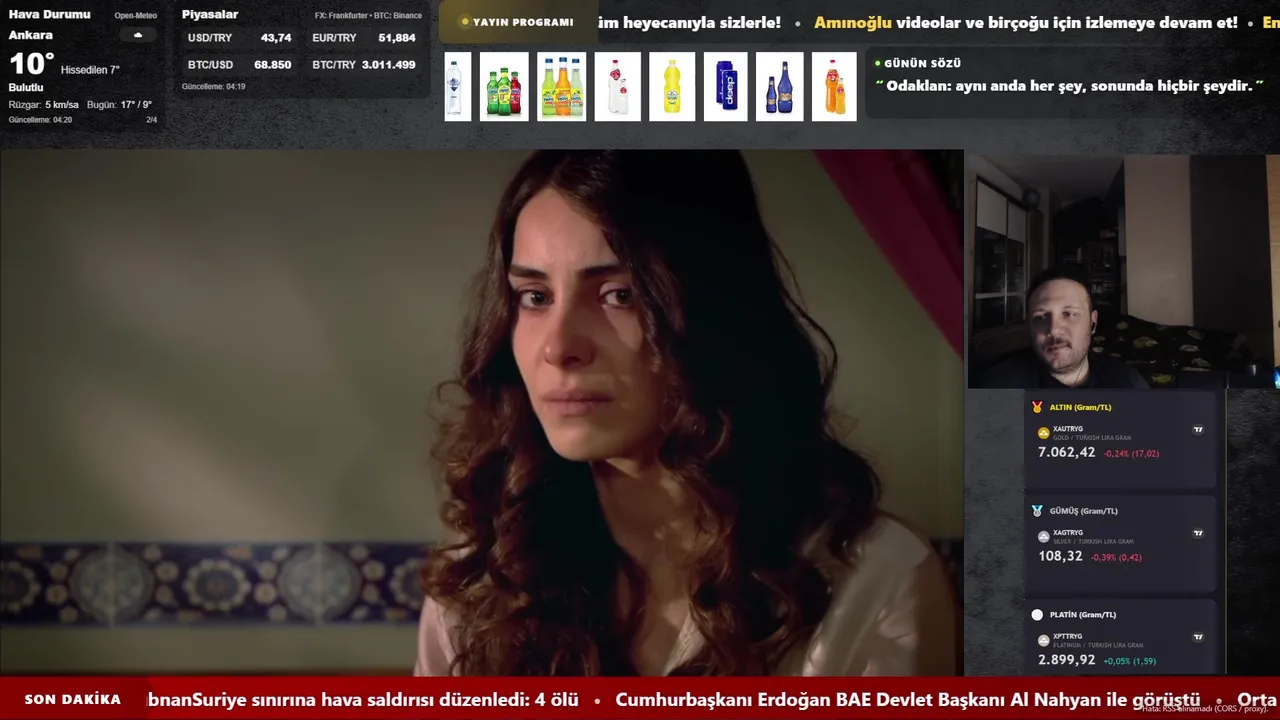Click the markets Güncelleme: 04:19 timestamp
Image resolution: width=1280 pixels, height=720 pixels.
pos(214,87)
